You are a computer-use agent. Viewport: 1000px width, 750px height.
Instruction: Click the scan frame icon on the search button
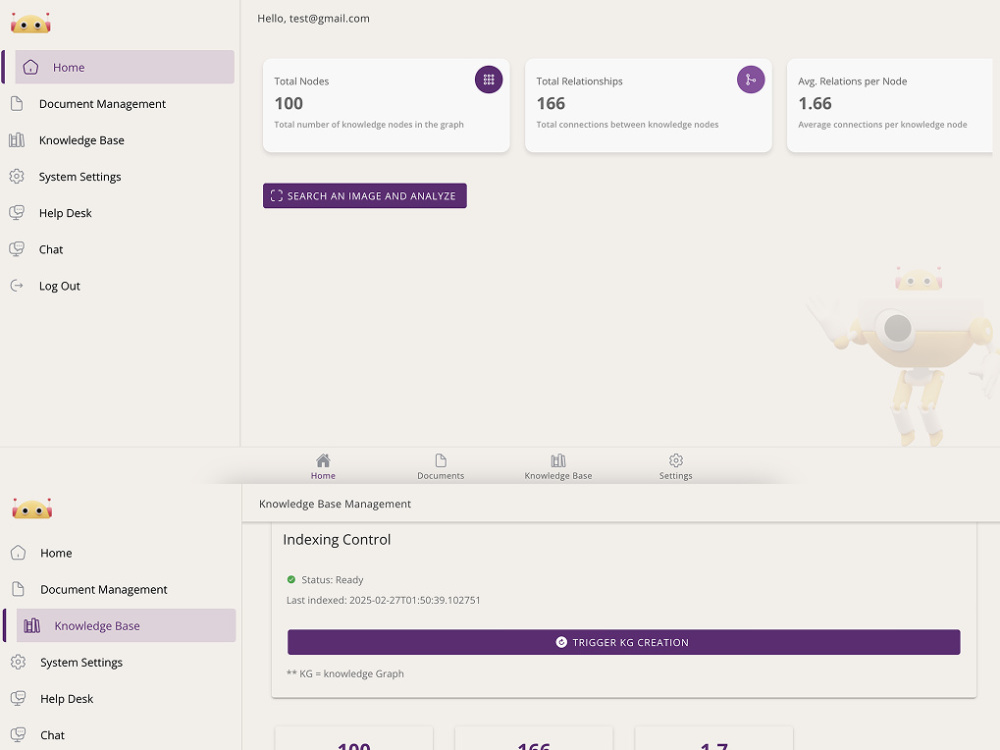pyautogui.click(x=276, y=196)
